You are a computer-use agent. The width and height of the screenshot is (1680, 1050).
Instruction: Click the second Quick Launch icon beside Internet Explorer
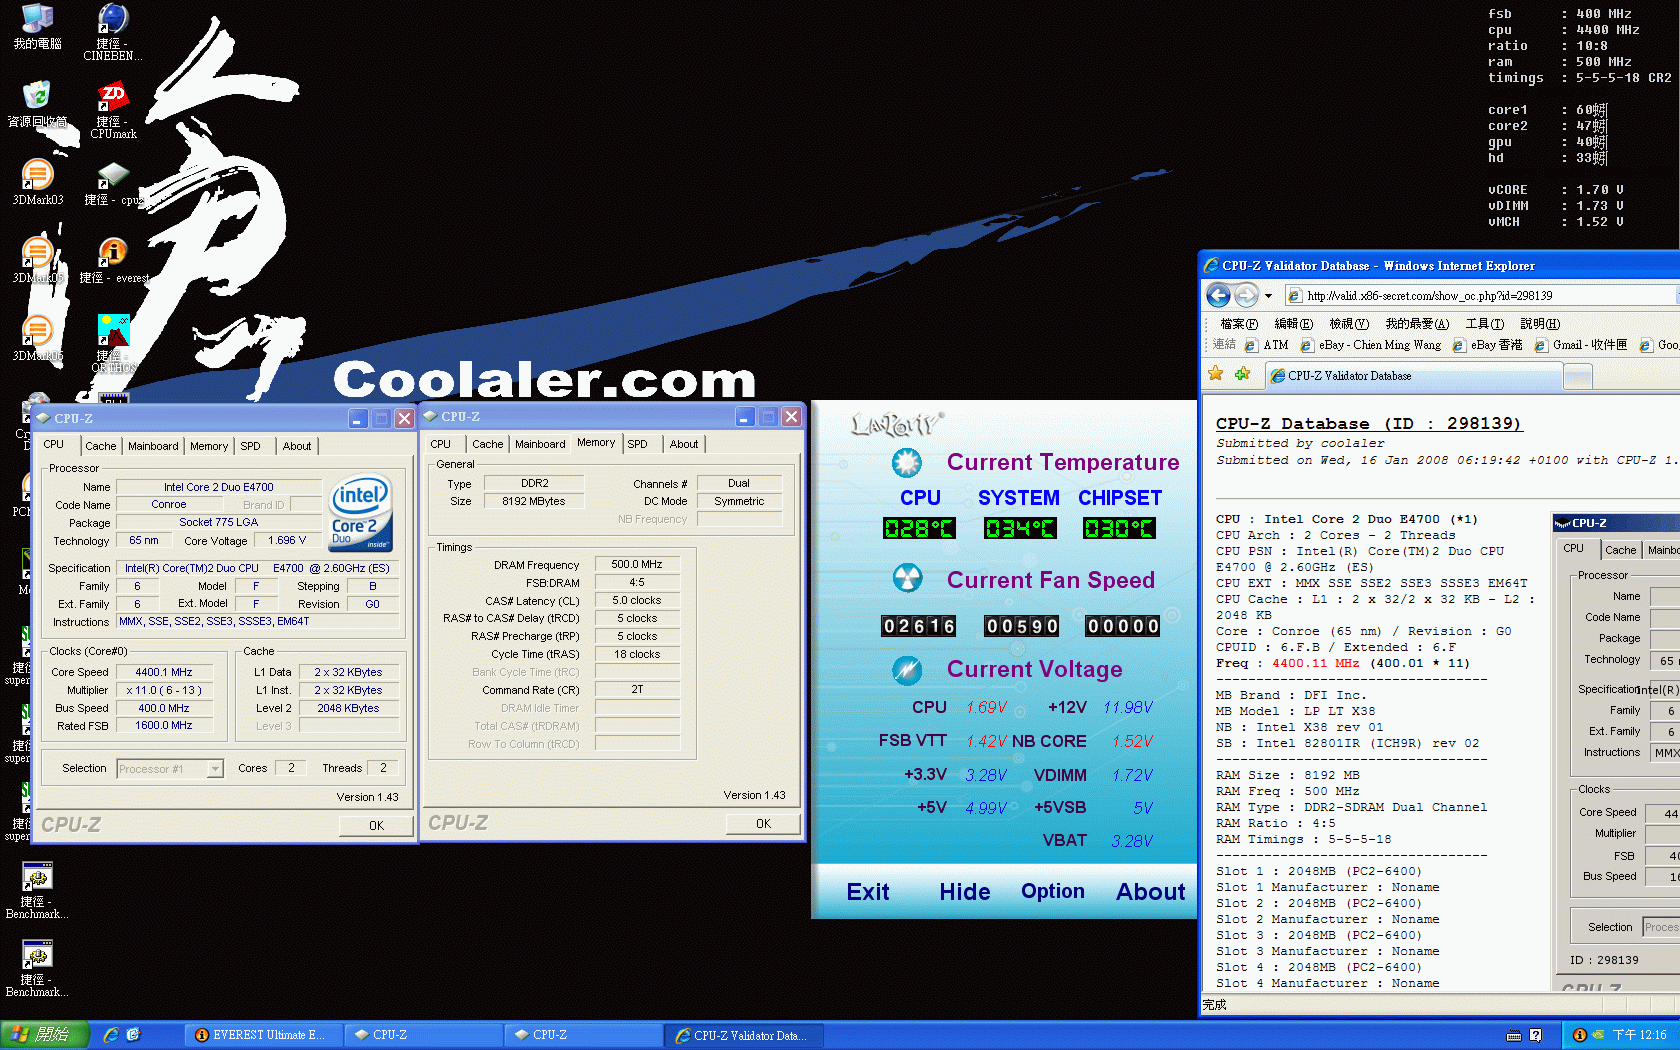[x=133, y=1035]
